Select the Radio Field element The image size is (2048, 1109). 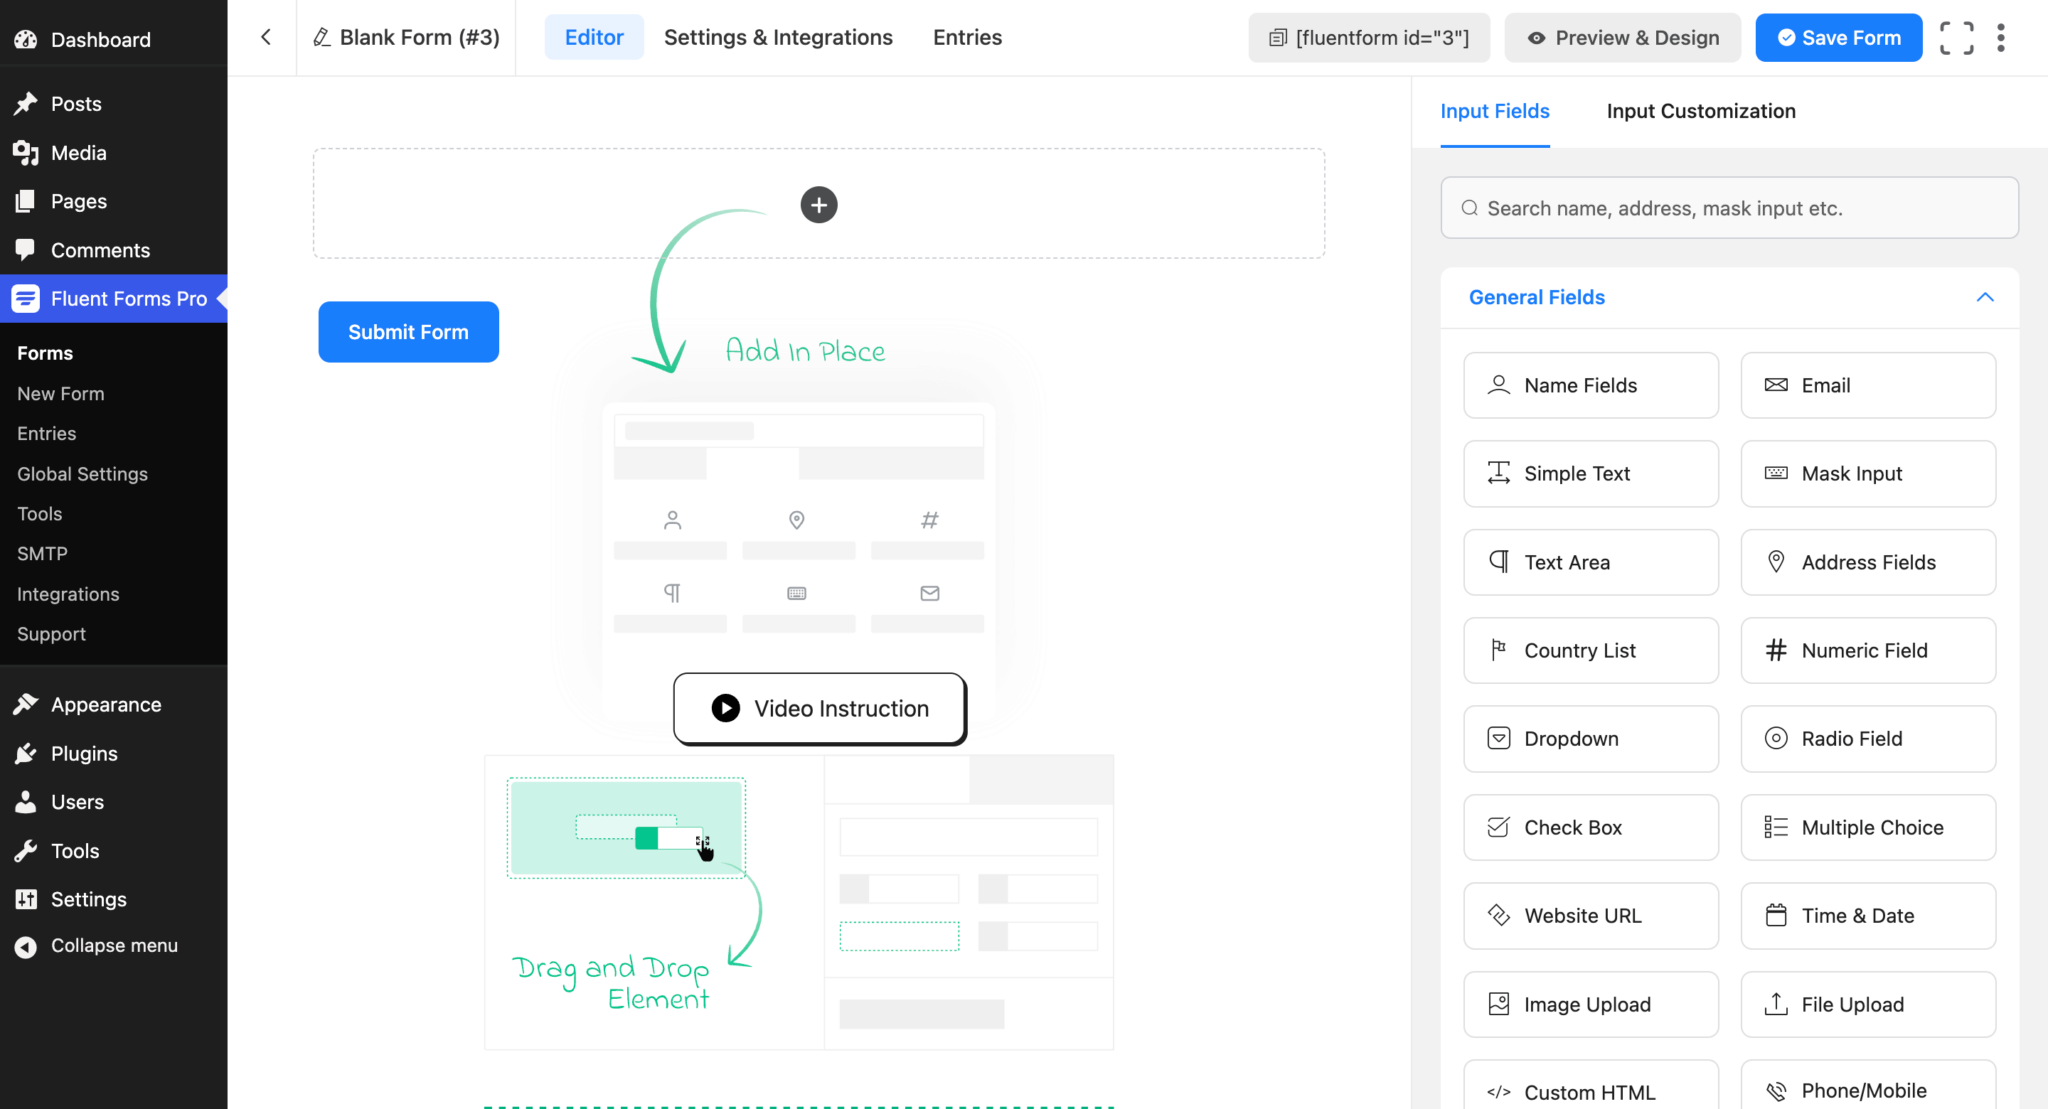1867,738
